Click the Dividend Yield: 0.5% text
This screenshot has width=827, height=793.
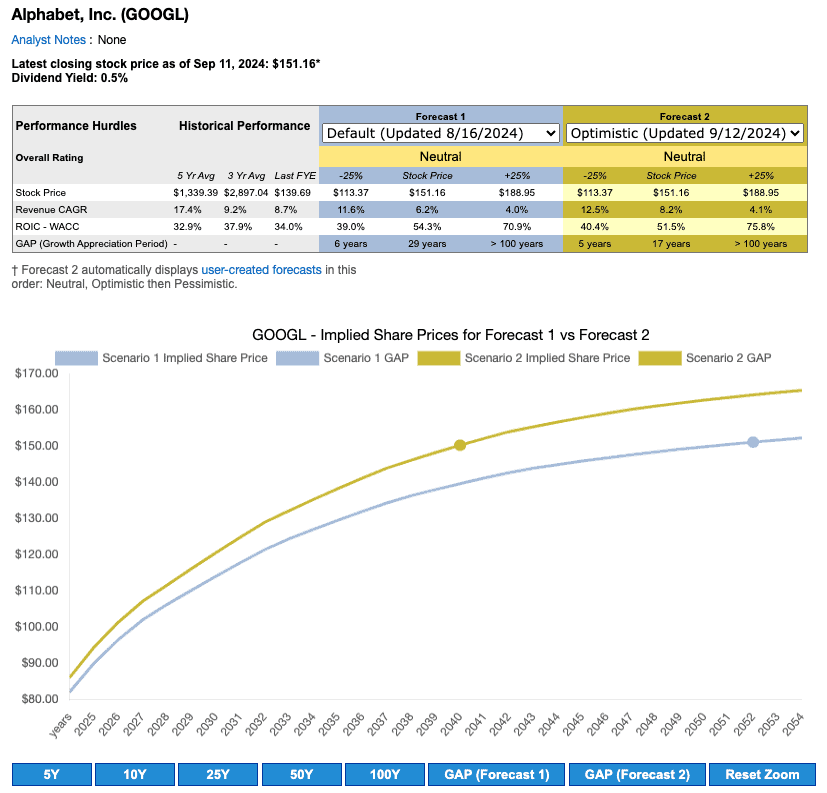click(x=70, y=78)
